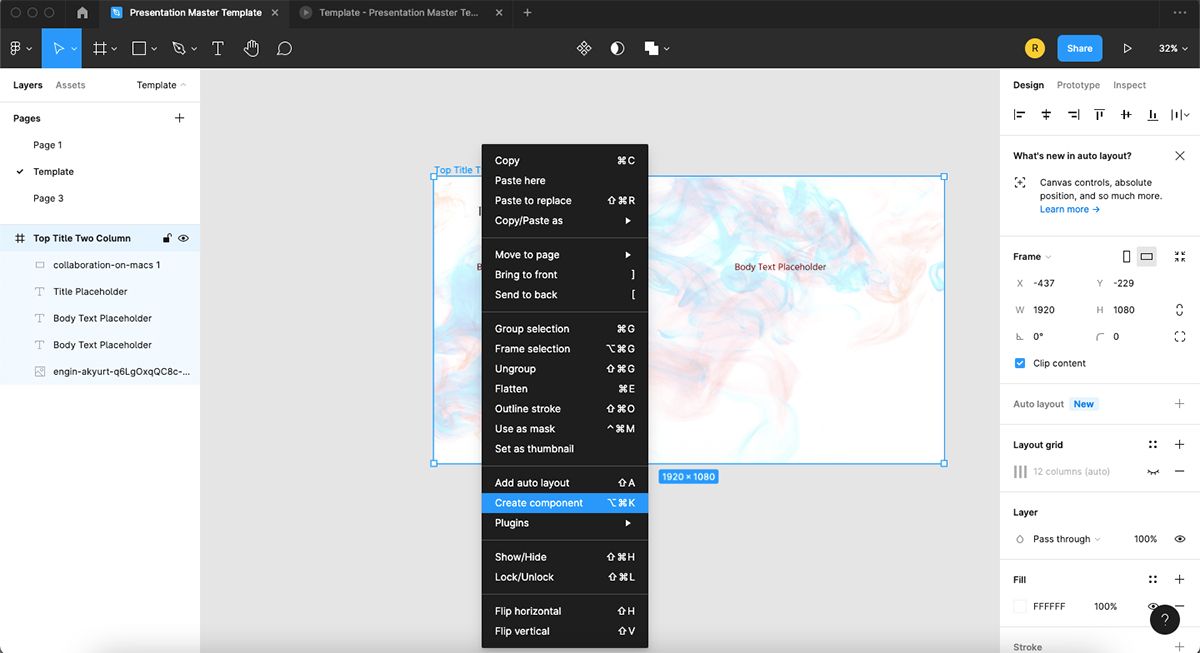Open the shape tools dropdown
Image resolution: width=1200 pixels, height=653 pixels.
pos(152,47)
